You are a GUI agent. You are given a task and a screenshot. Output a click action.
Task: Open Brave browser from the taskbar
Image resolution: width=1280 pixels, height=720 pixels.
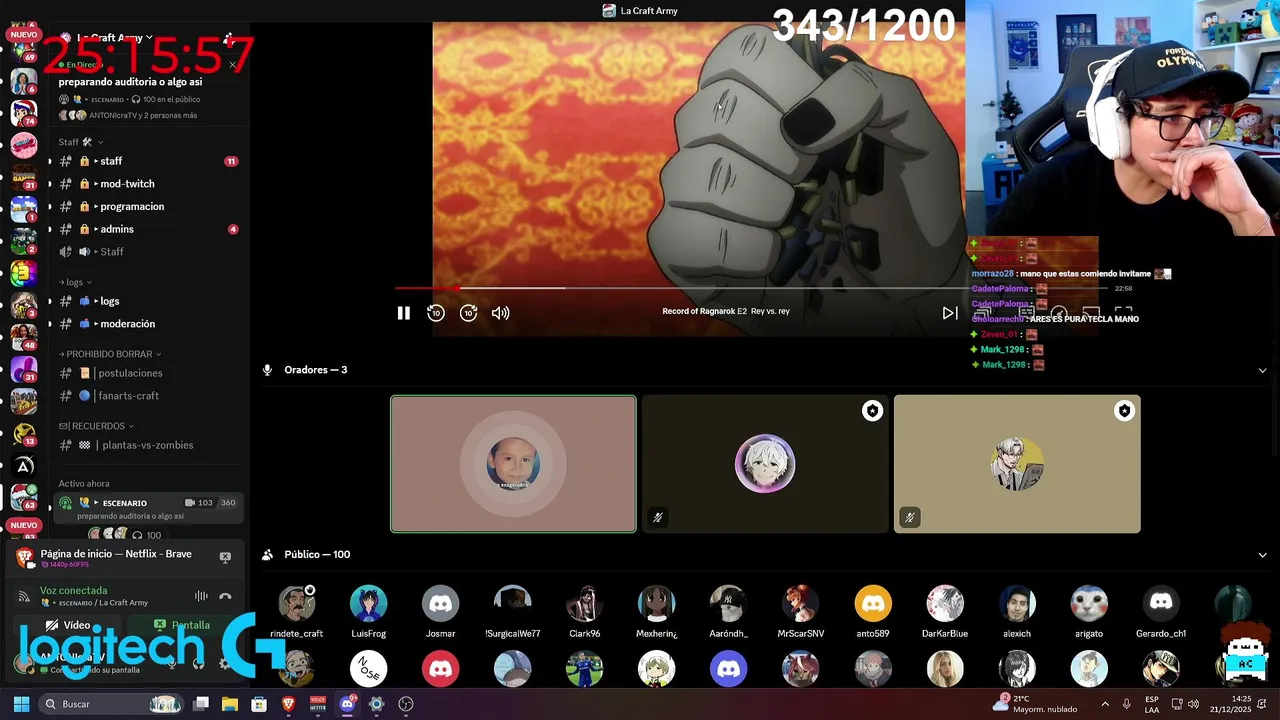click(289, 704)
